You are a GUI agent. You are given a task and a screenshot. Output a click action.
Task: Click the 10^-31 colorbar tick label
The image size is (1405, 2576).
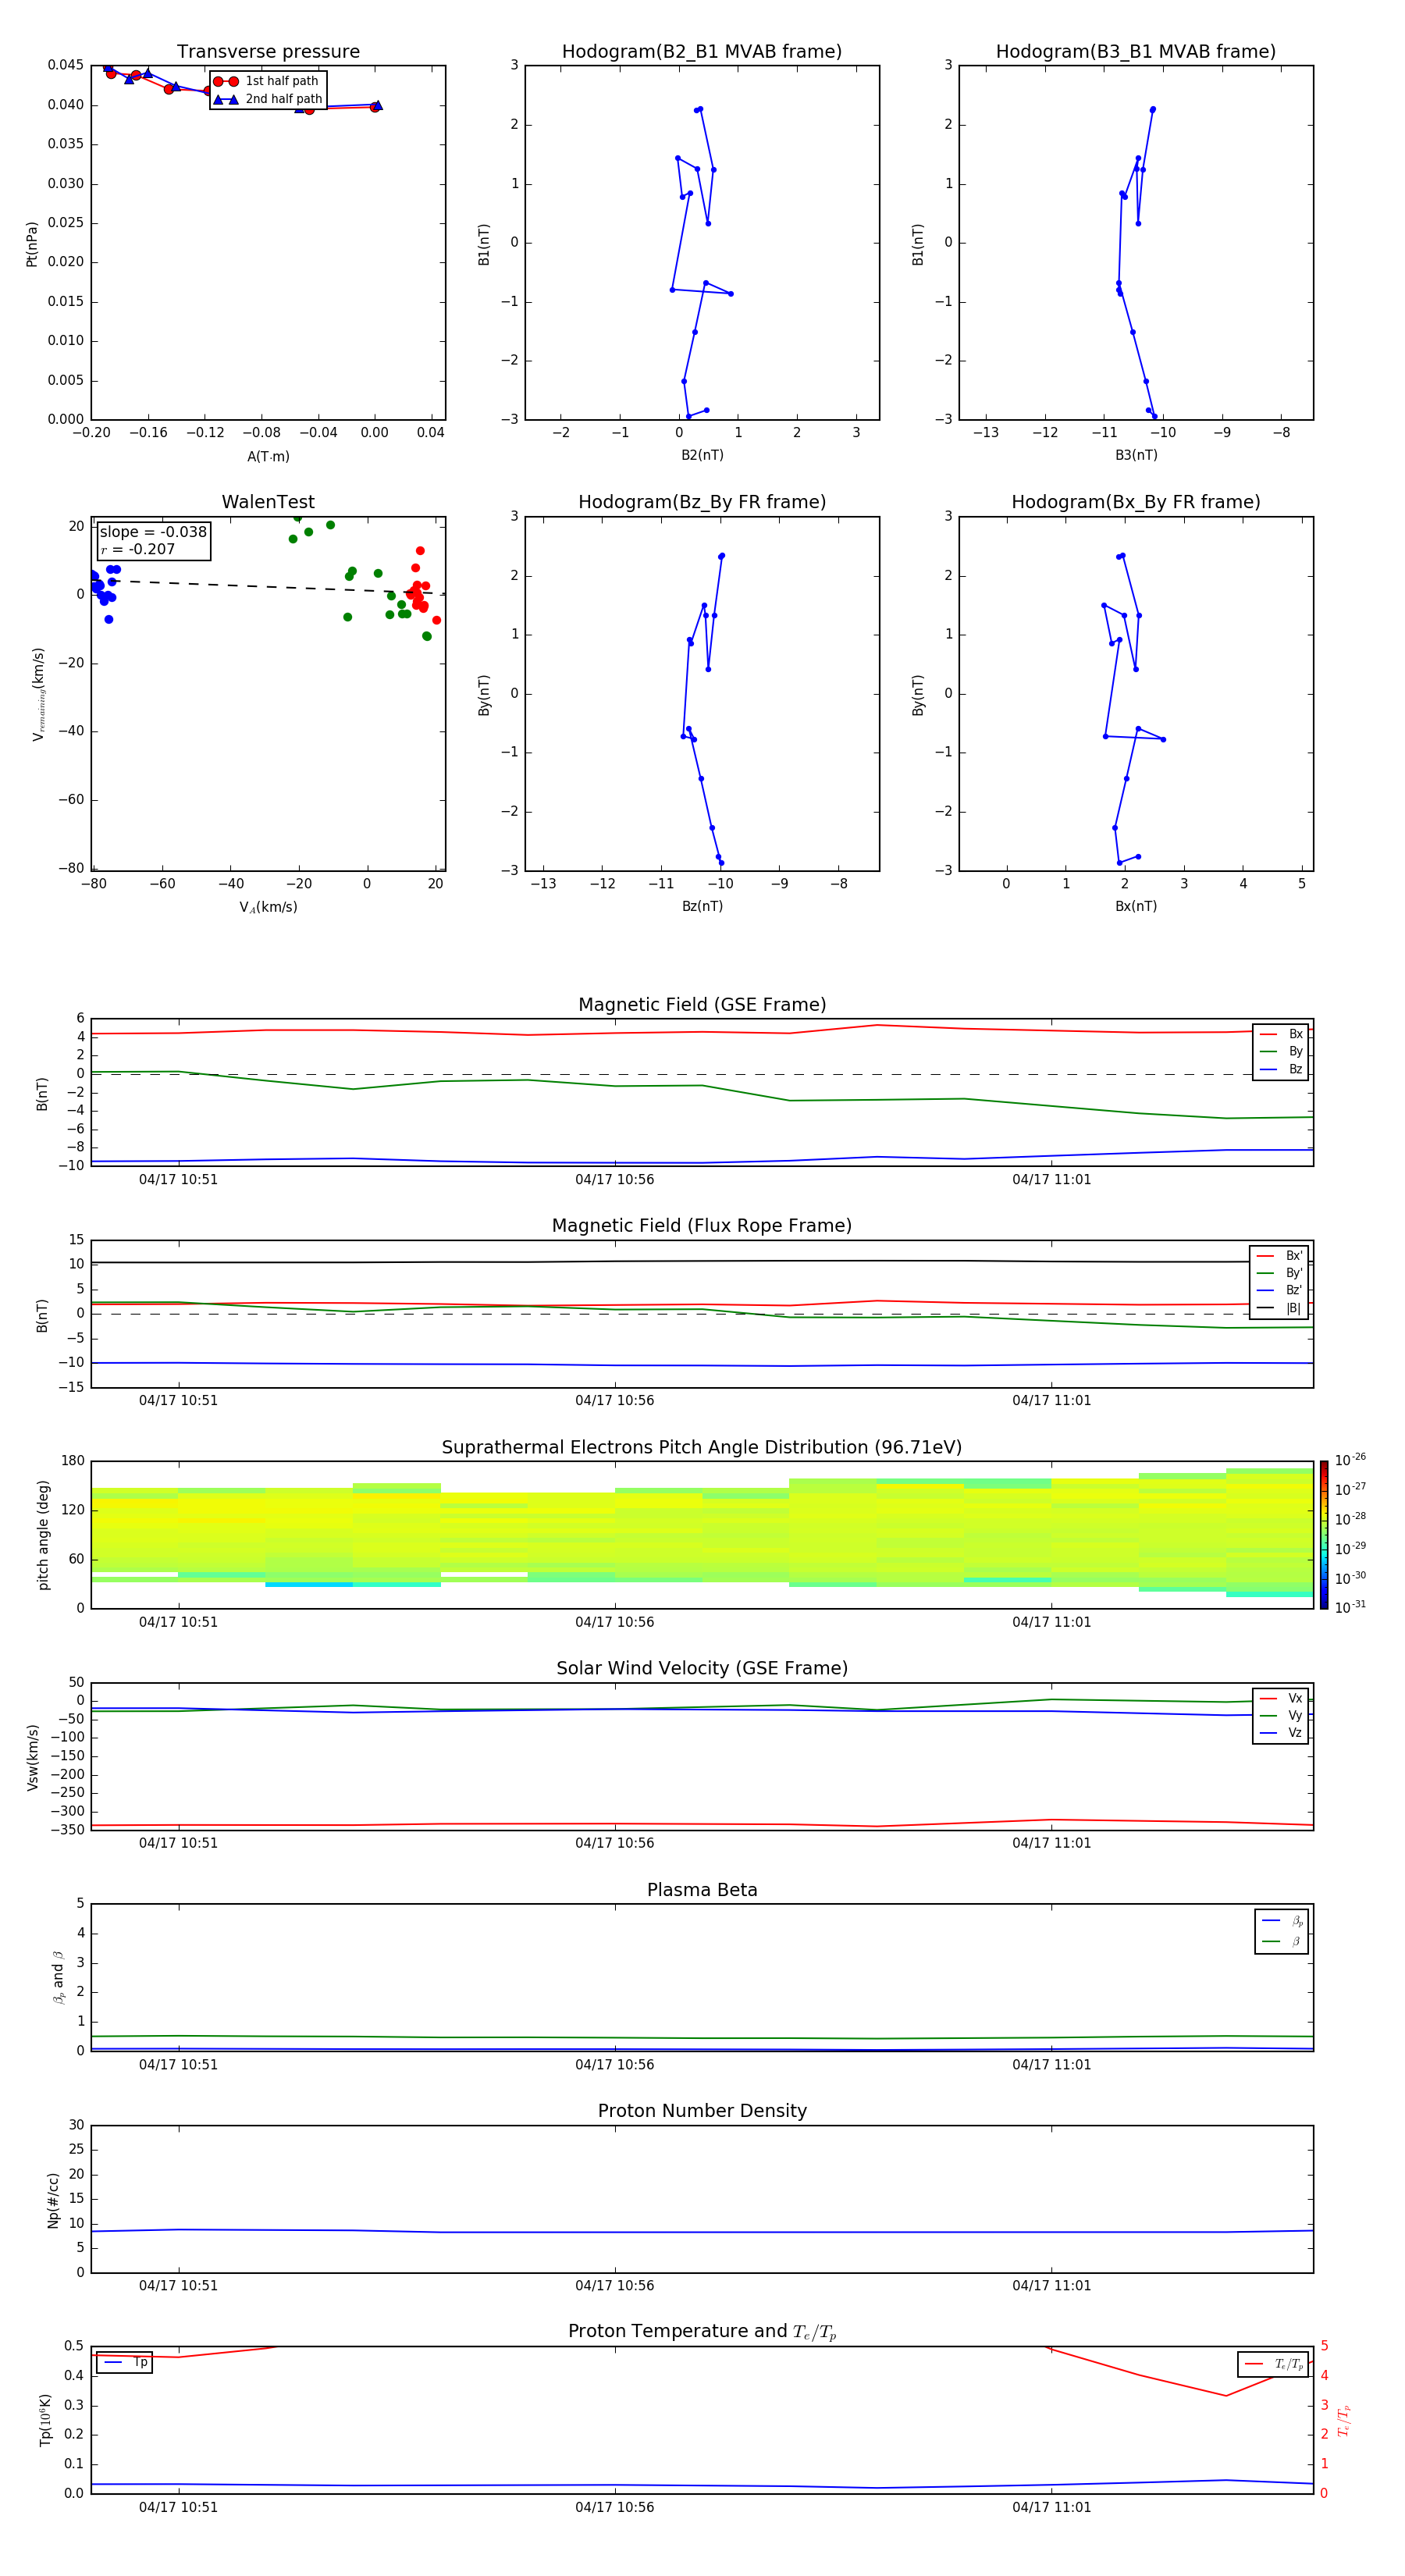[1350, 1607]
